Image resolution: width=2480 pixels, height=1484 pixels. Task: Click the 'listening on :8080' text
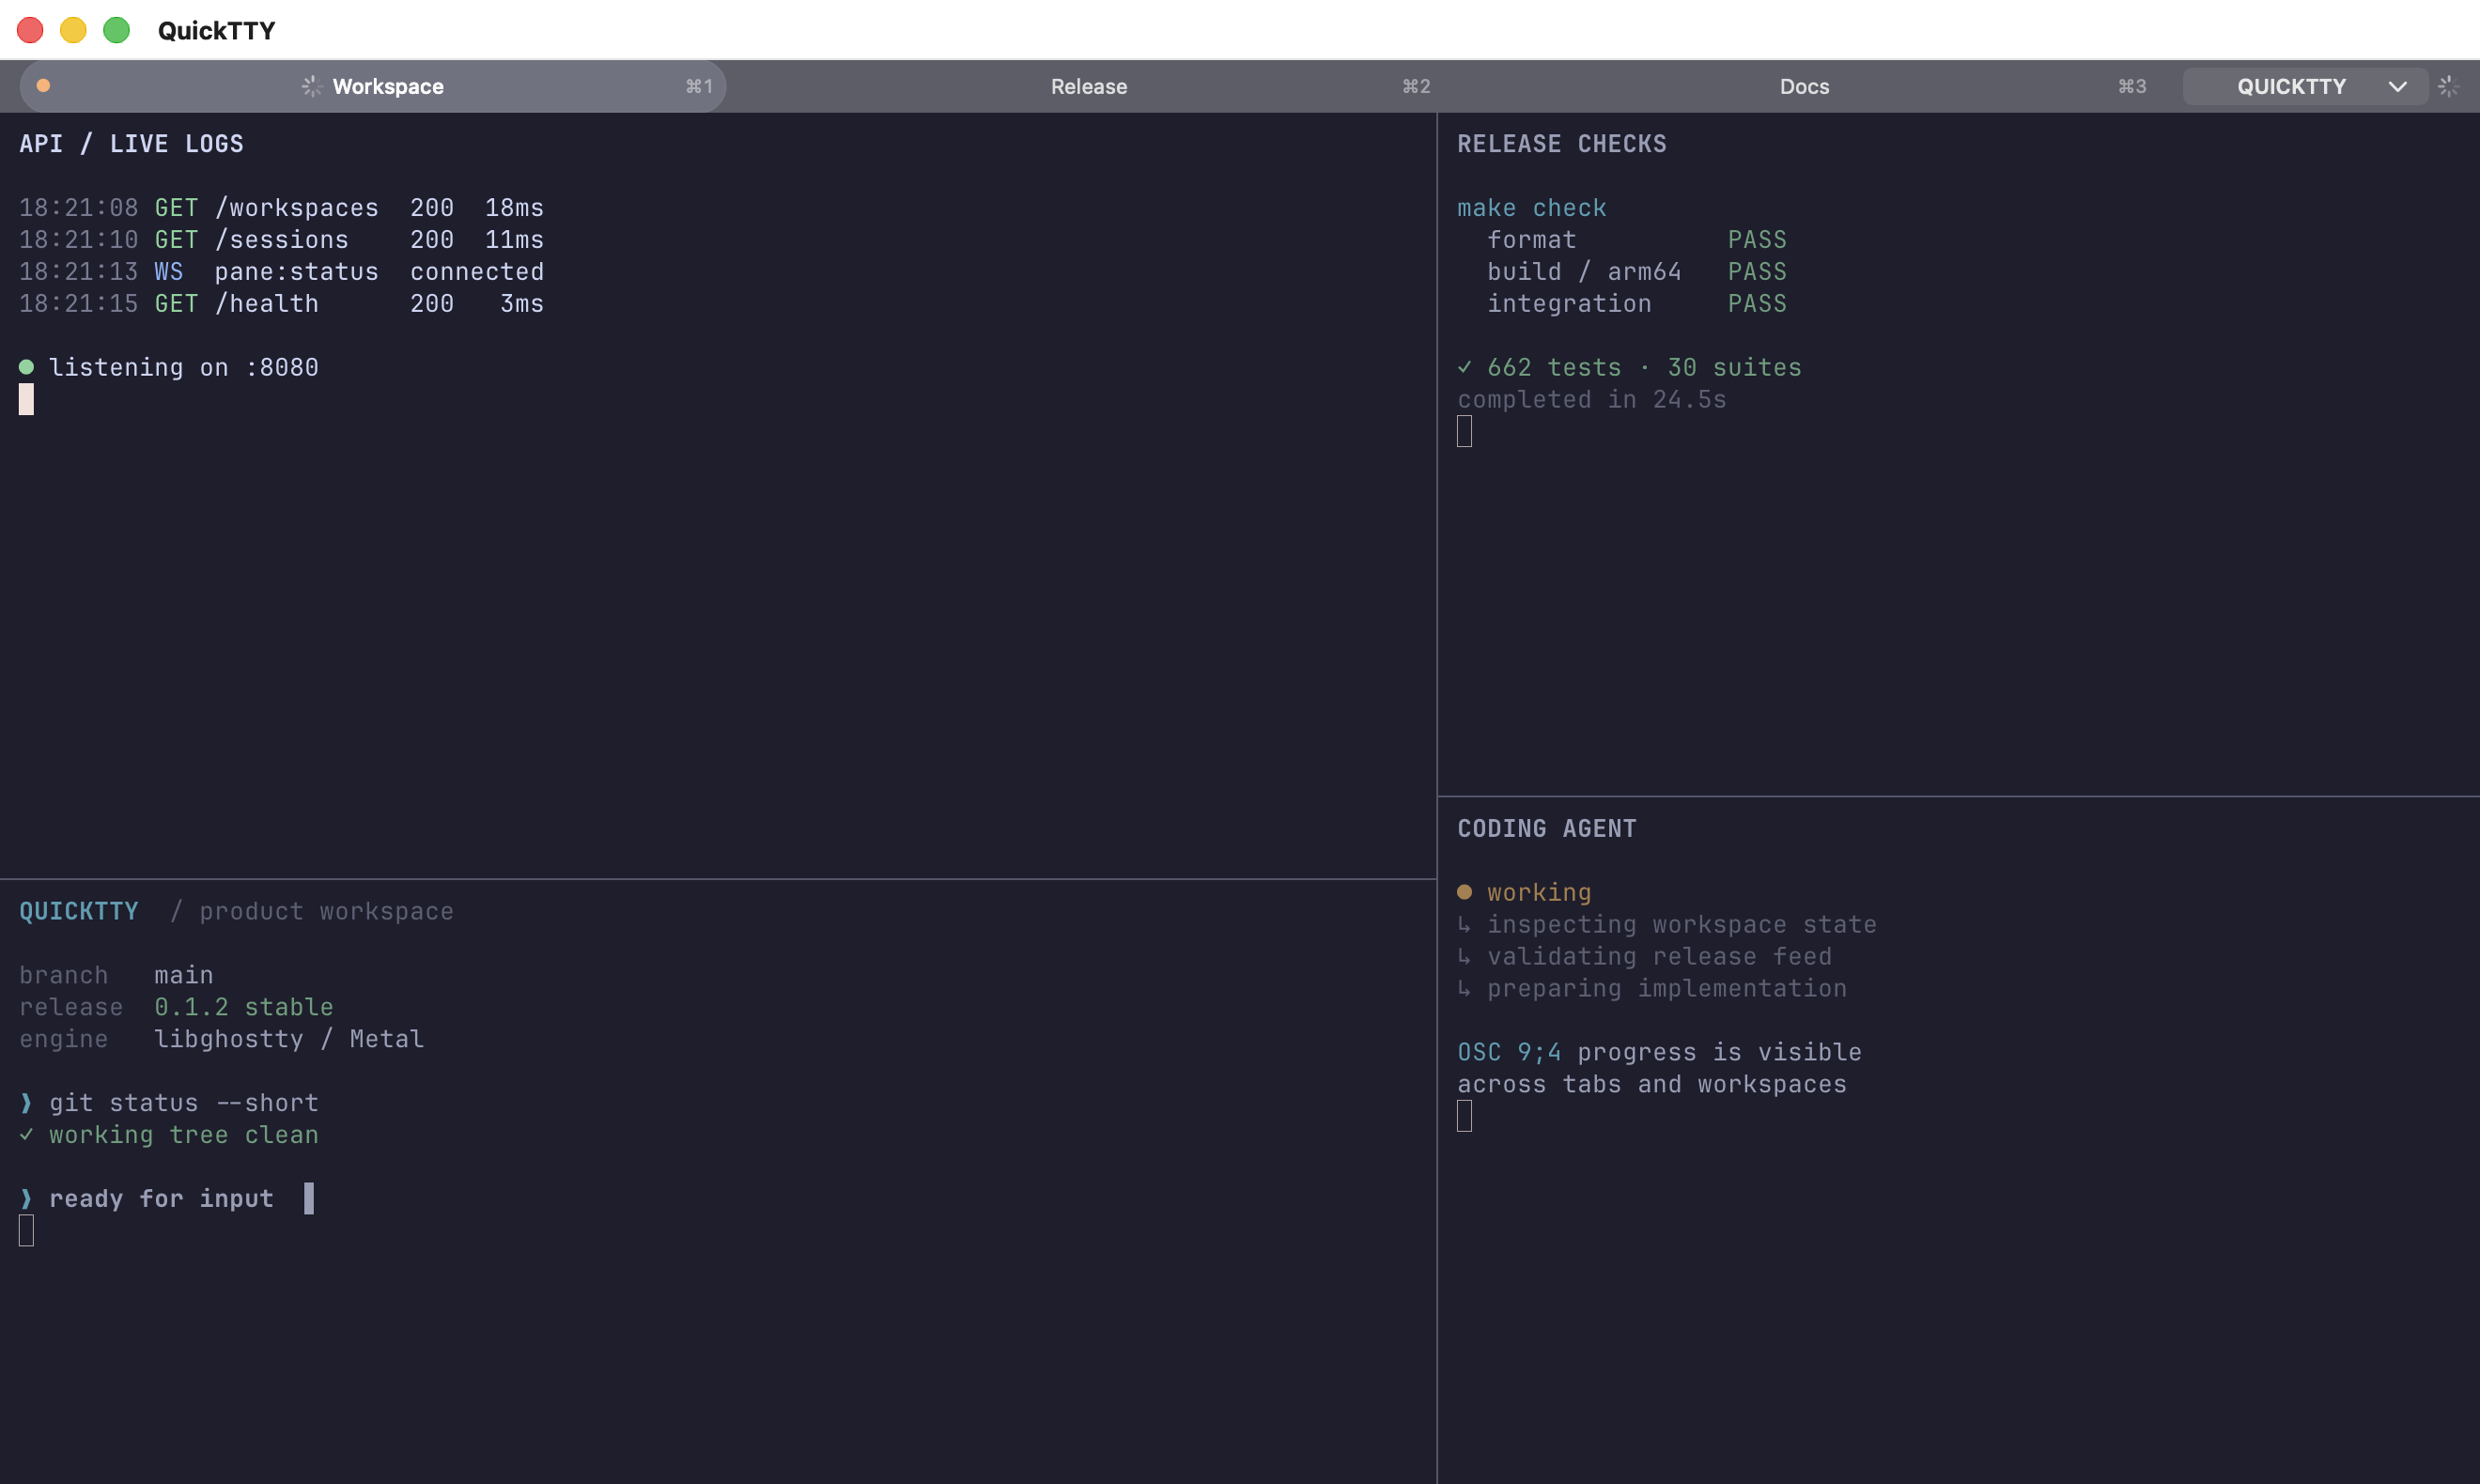tap(184, 368)
